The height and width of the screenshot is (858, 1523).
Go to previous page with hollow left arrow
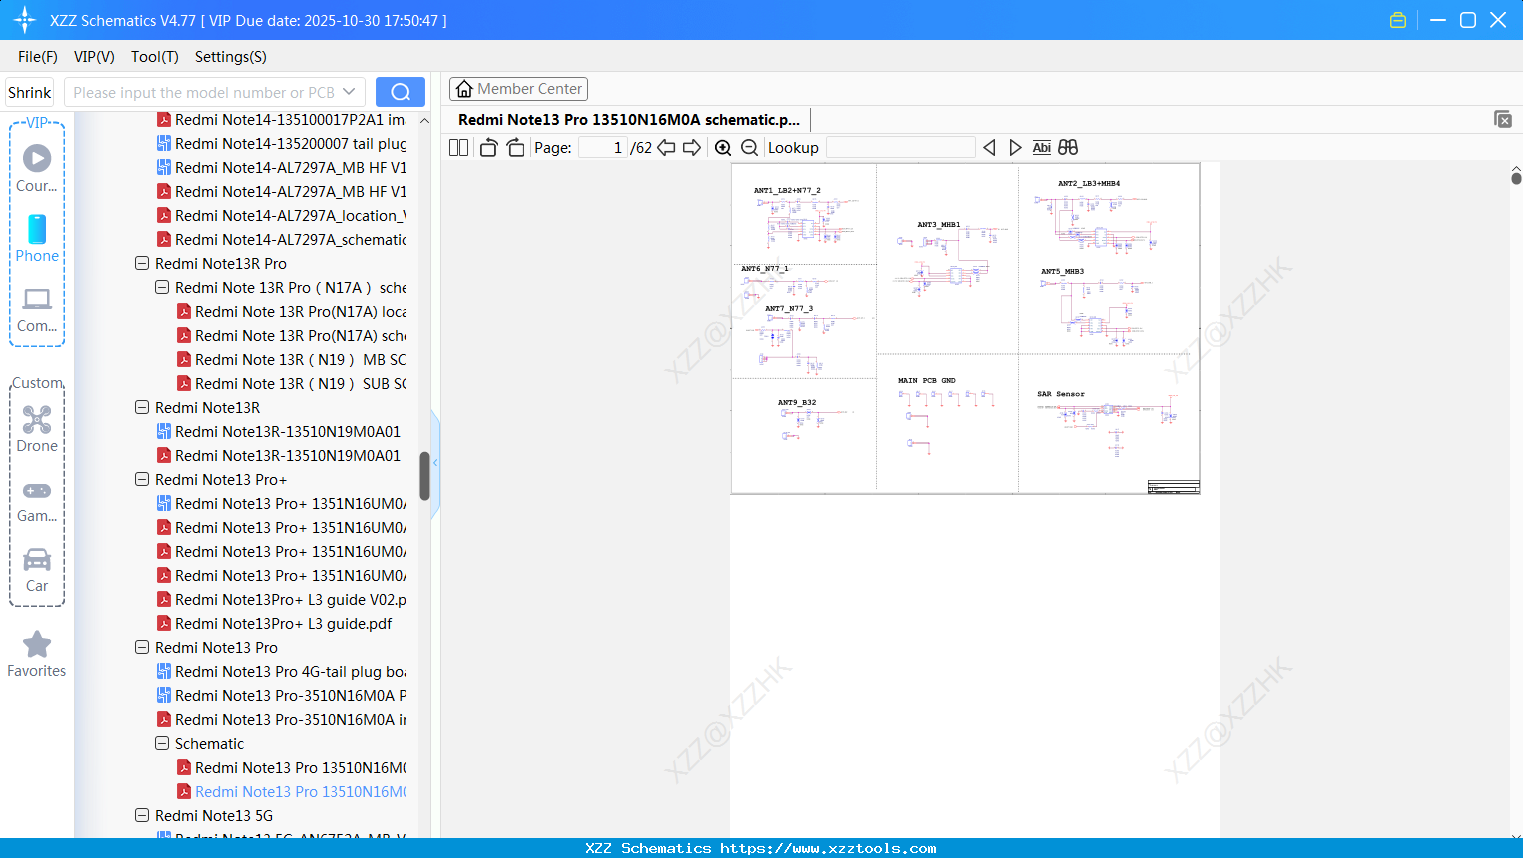point(666,148)
